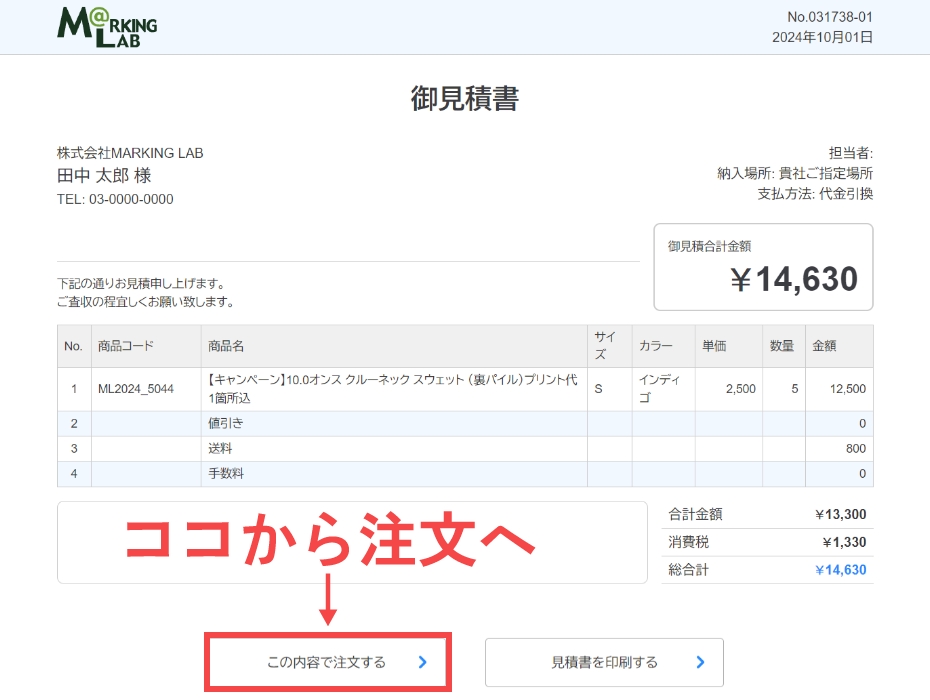The height and width of the screenshot is (700, 930).
Task: Click the print button 見積書を印刷する
Action: (x=603, y=662)
